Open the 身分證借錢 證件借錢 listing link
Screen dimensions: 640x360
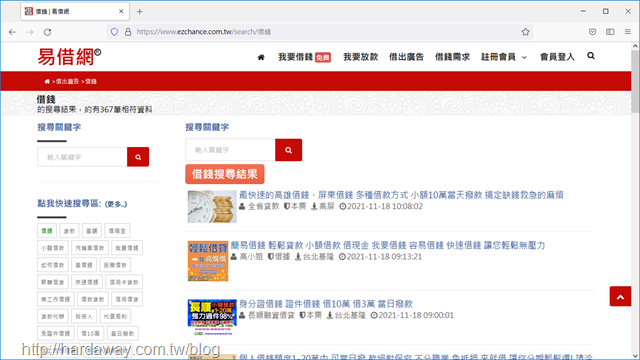[x=326, y=304]
